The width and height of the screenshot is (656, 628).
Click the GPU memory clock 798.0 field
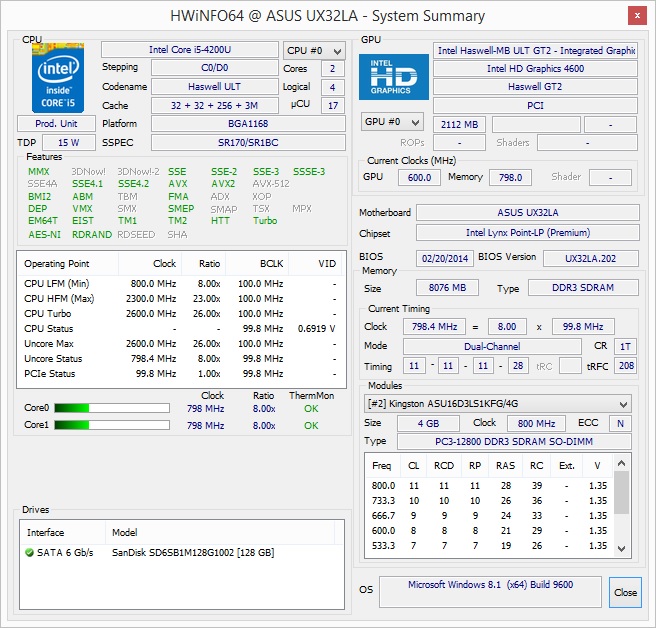point(510,178)
